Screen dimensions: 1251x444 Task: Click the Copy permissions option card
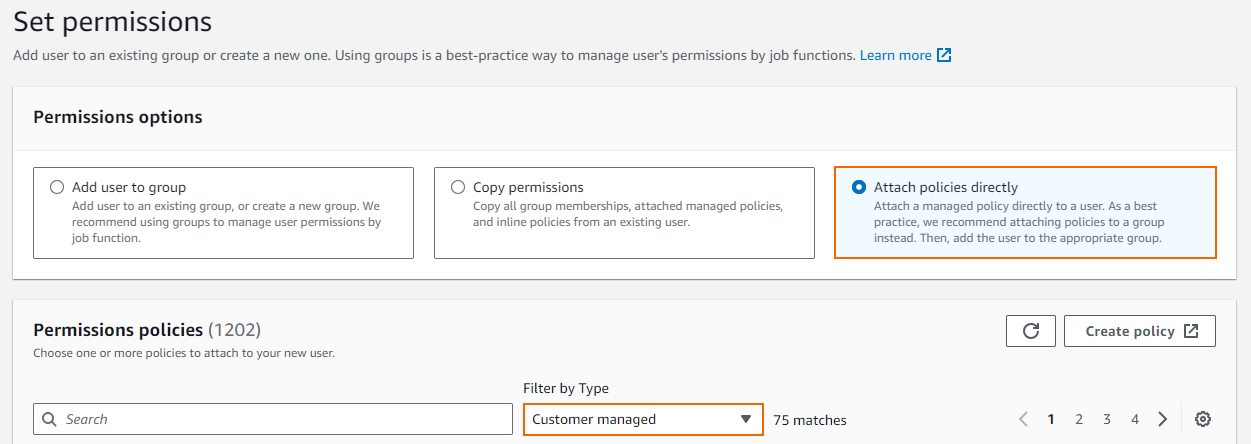[624, 213]
